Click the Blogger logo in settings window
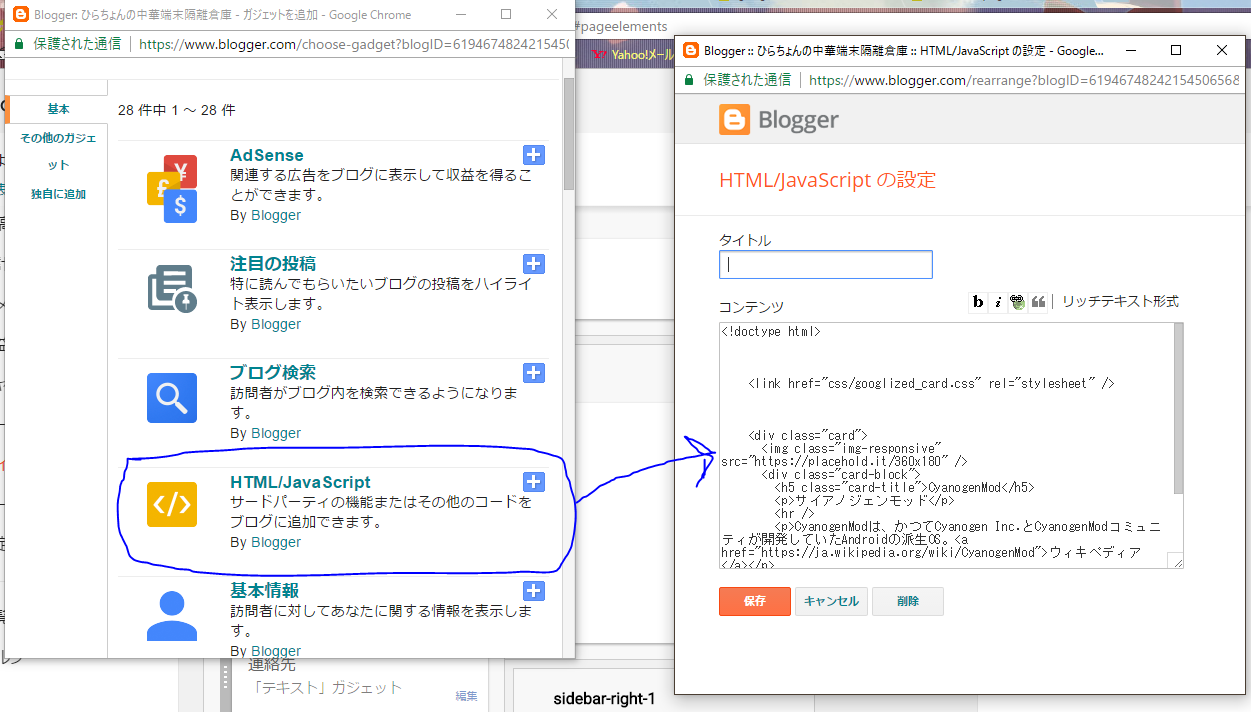 coord(779,120)
